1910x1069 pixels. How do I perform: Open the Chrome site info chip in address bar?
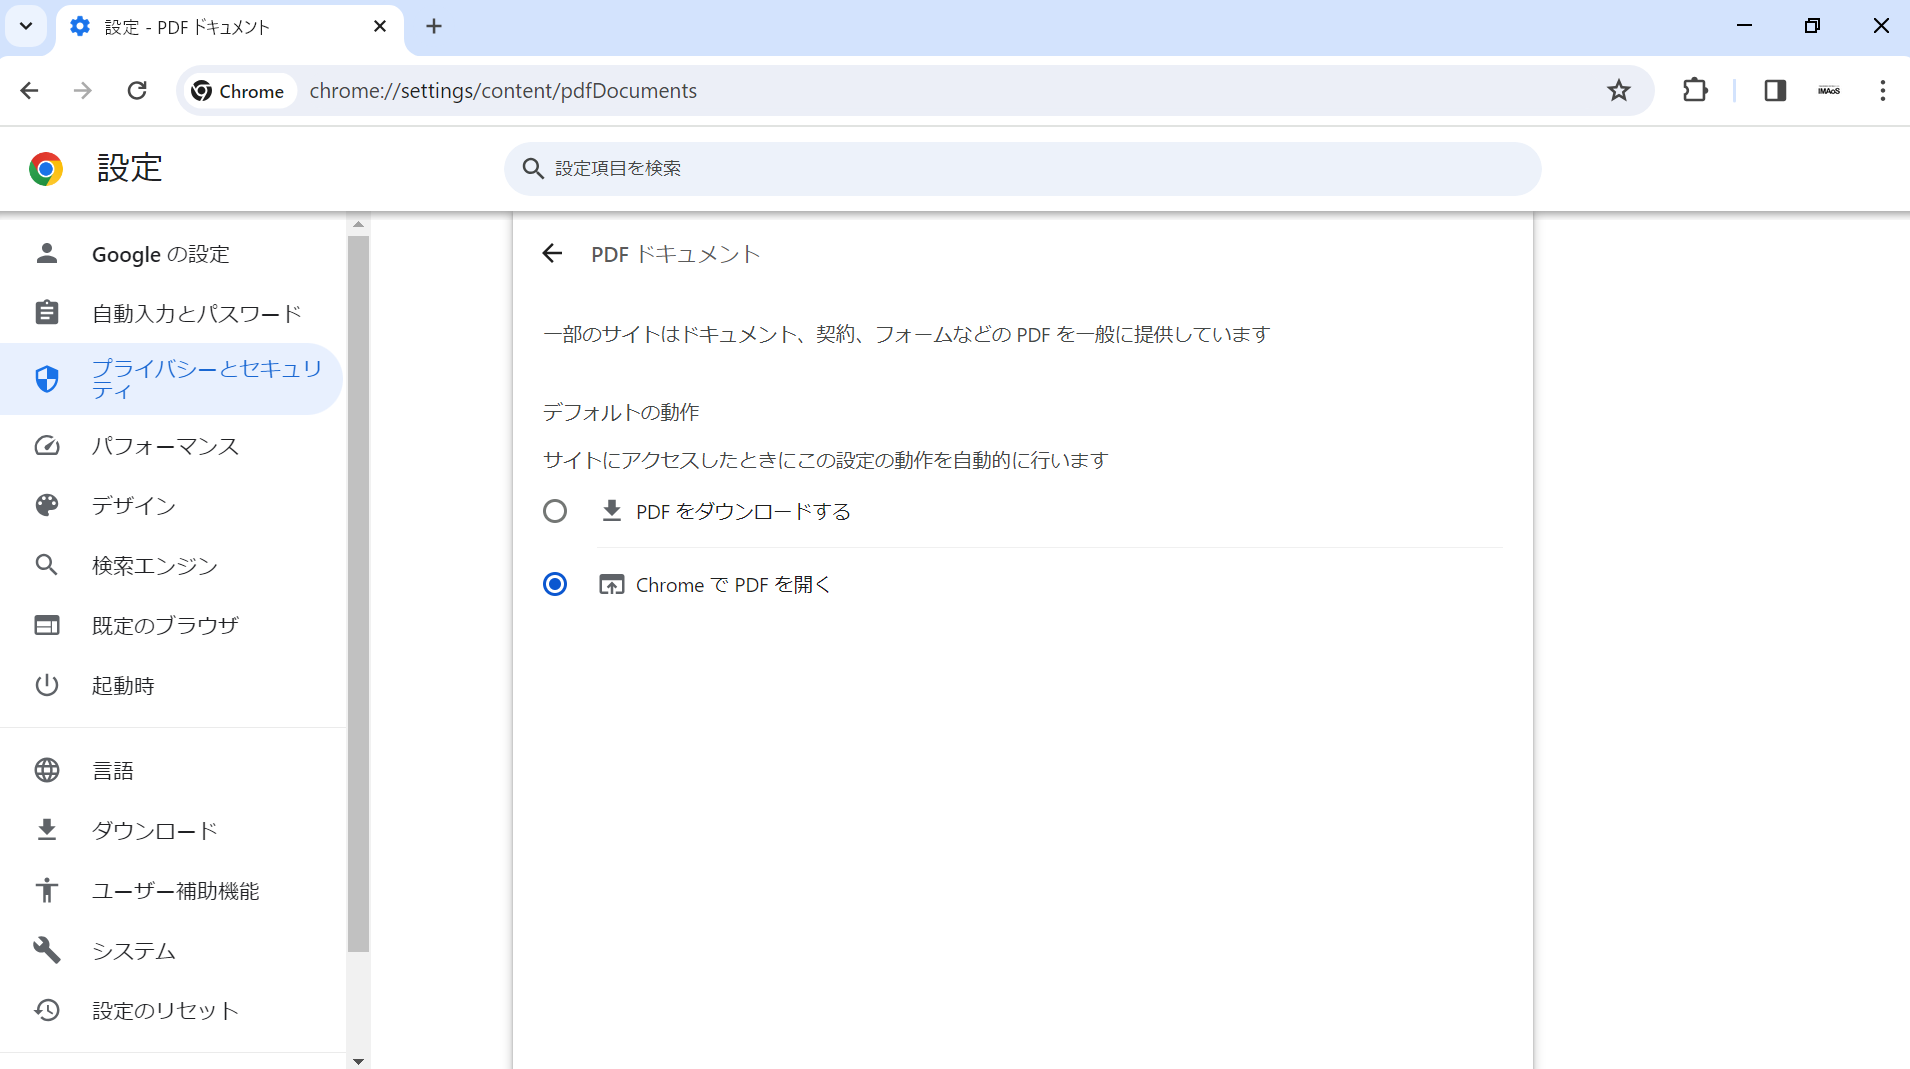(x=238, y=90)
